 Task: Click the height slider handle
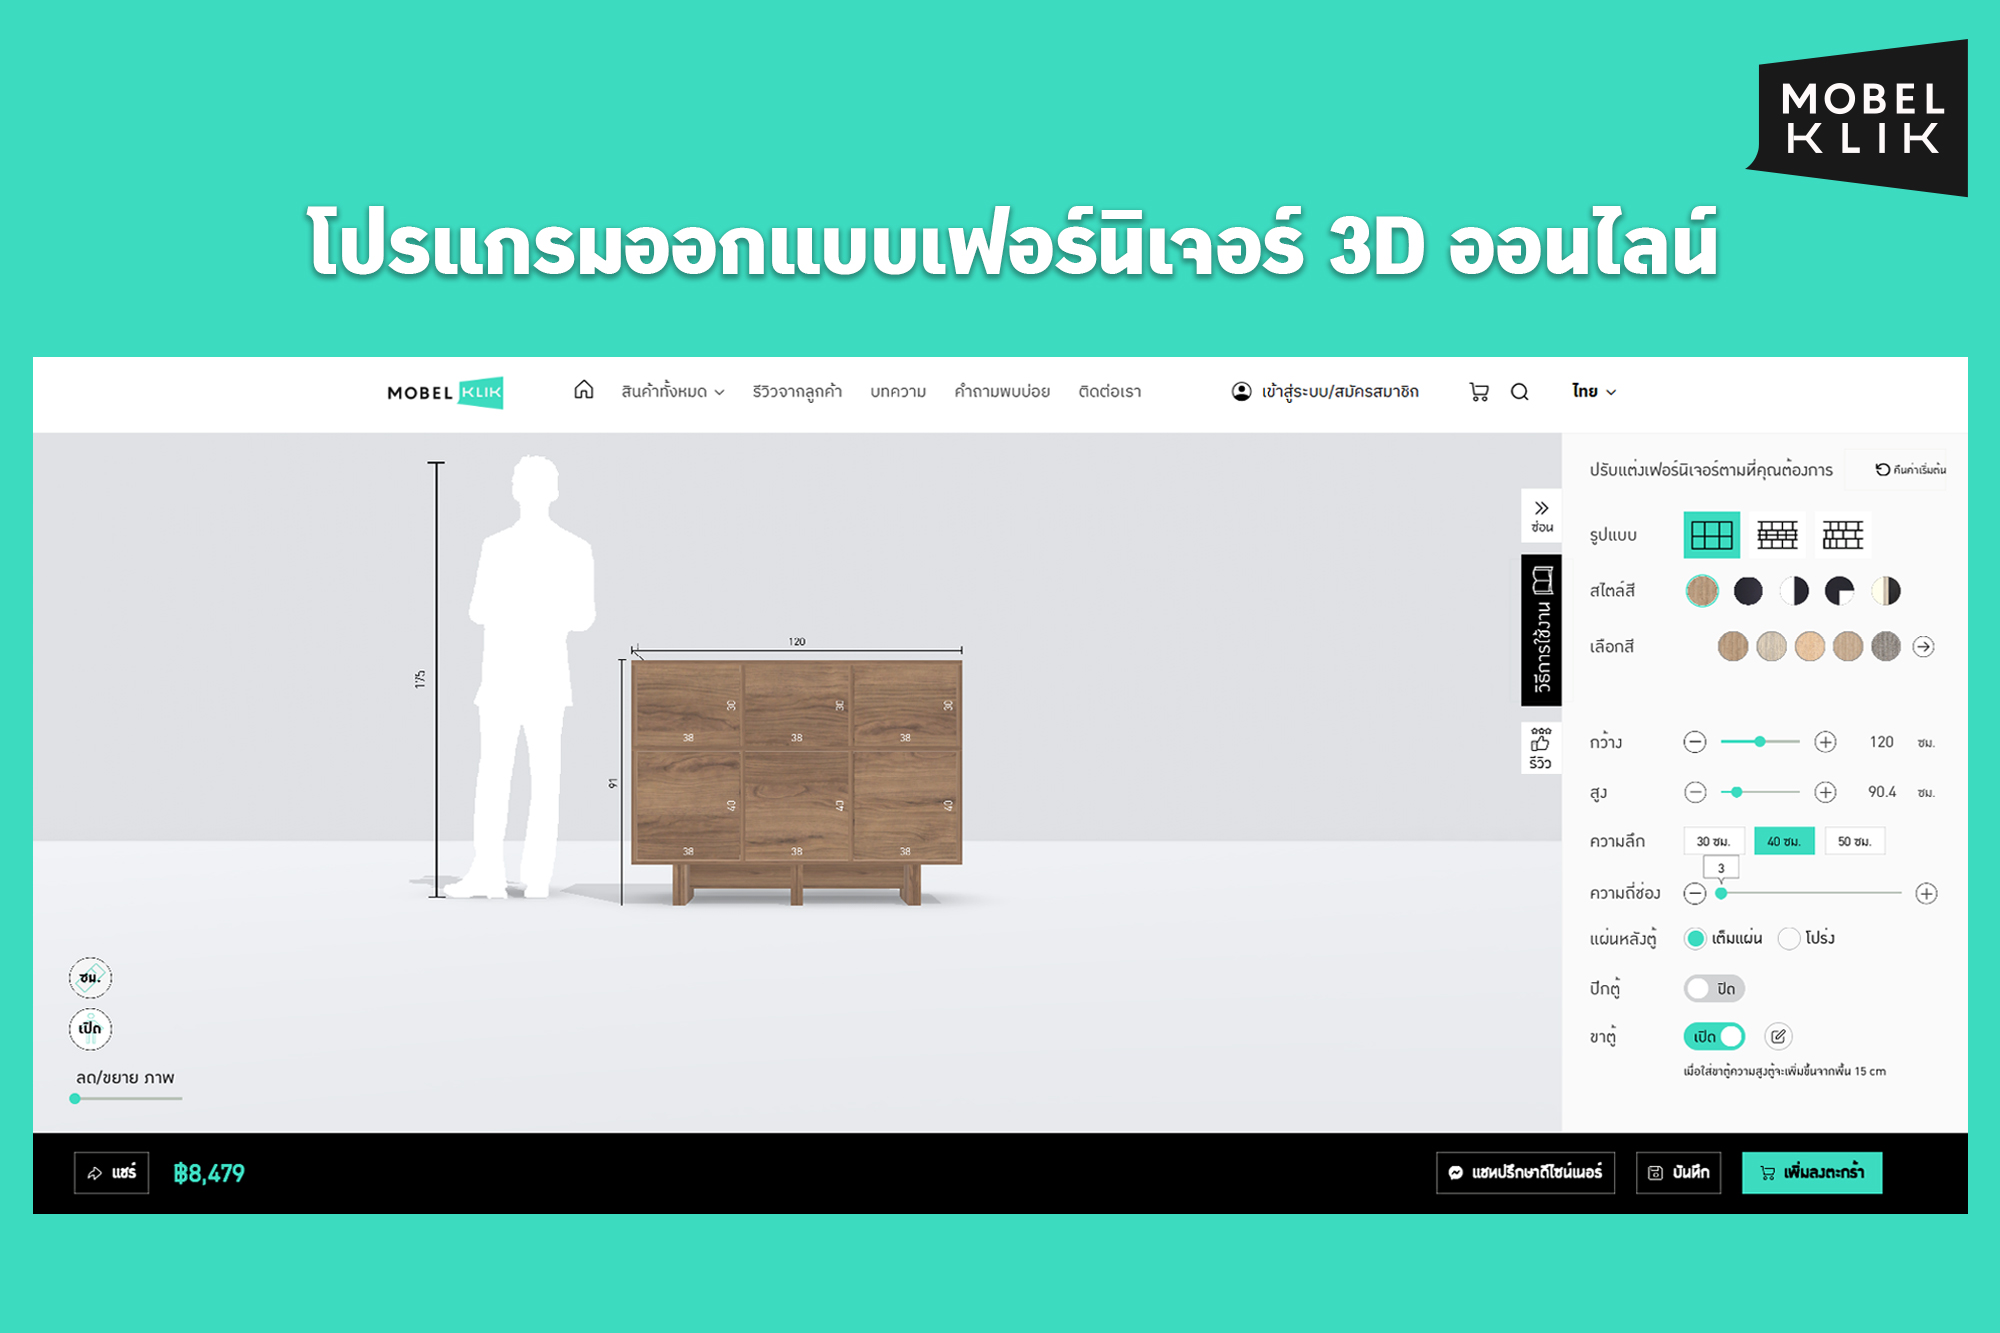(1737, 792)
